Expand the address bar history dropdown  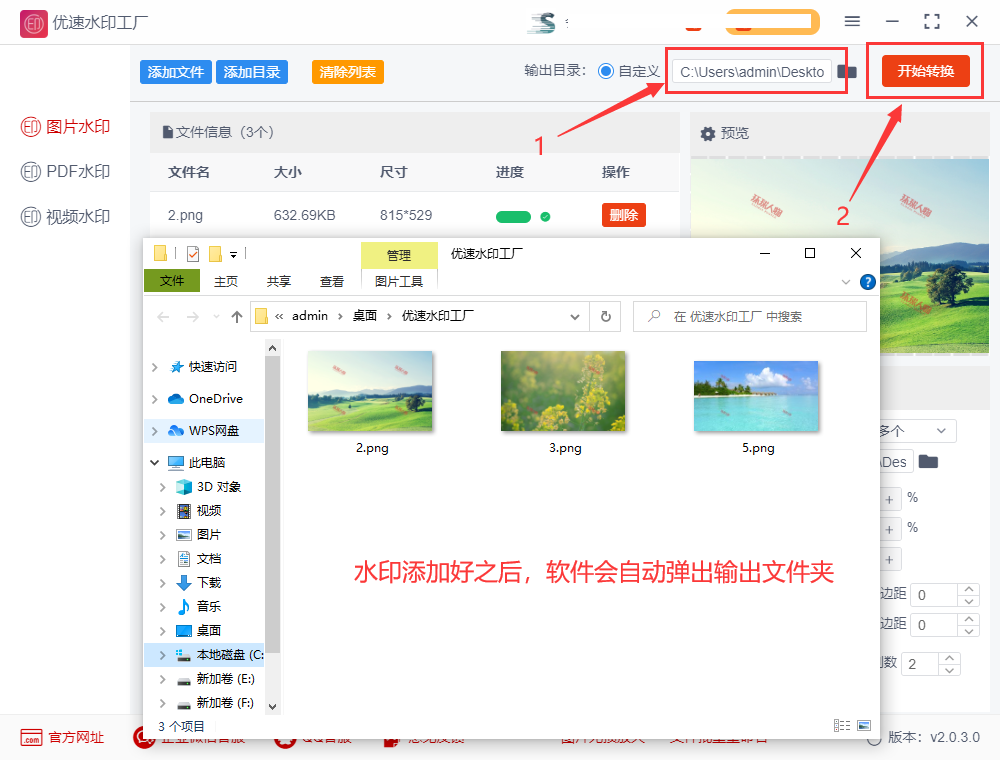(x=575, y=317)
